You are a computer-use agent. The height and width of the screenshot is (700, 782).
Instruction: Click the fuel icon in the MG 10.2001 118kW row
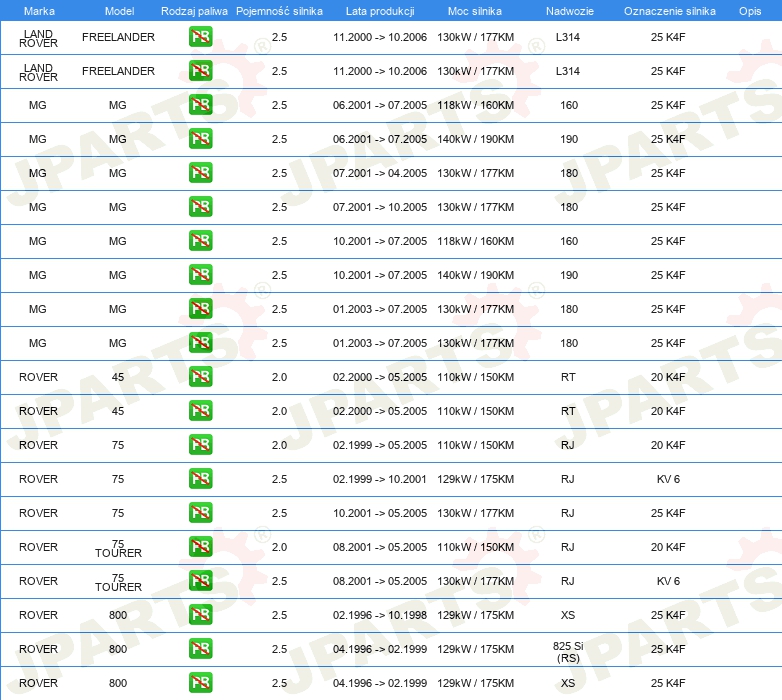point(200,240)
